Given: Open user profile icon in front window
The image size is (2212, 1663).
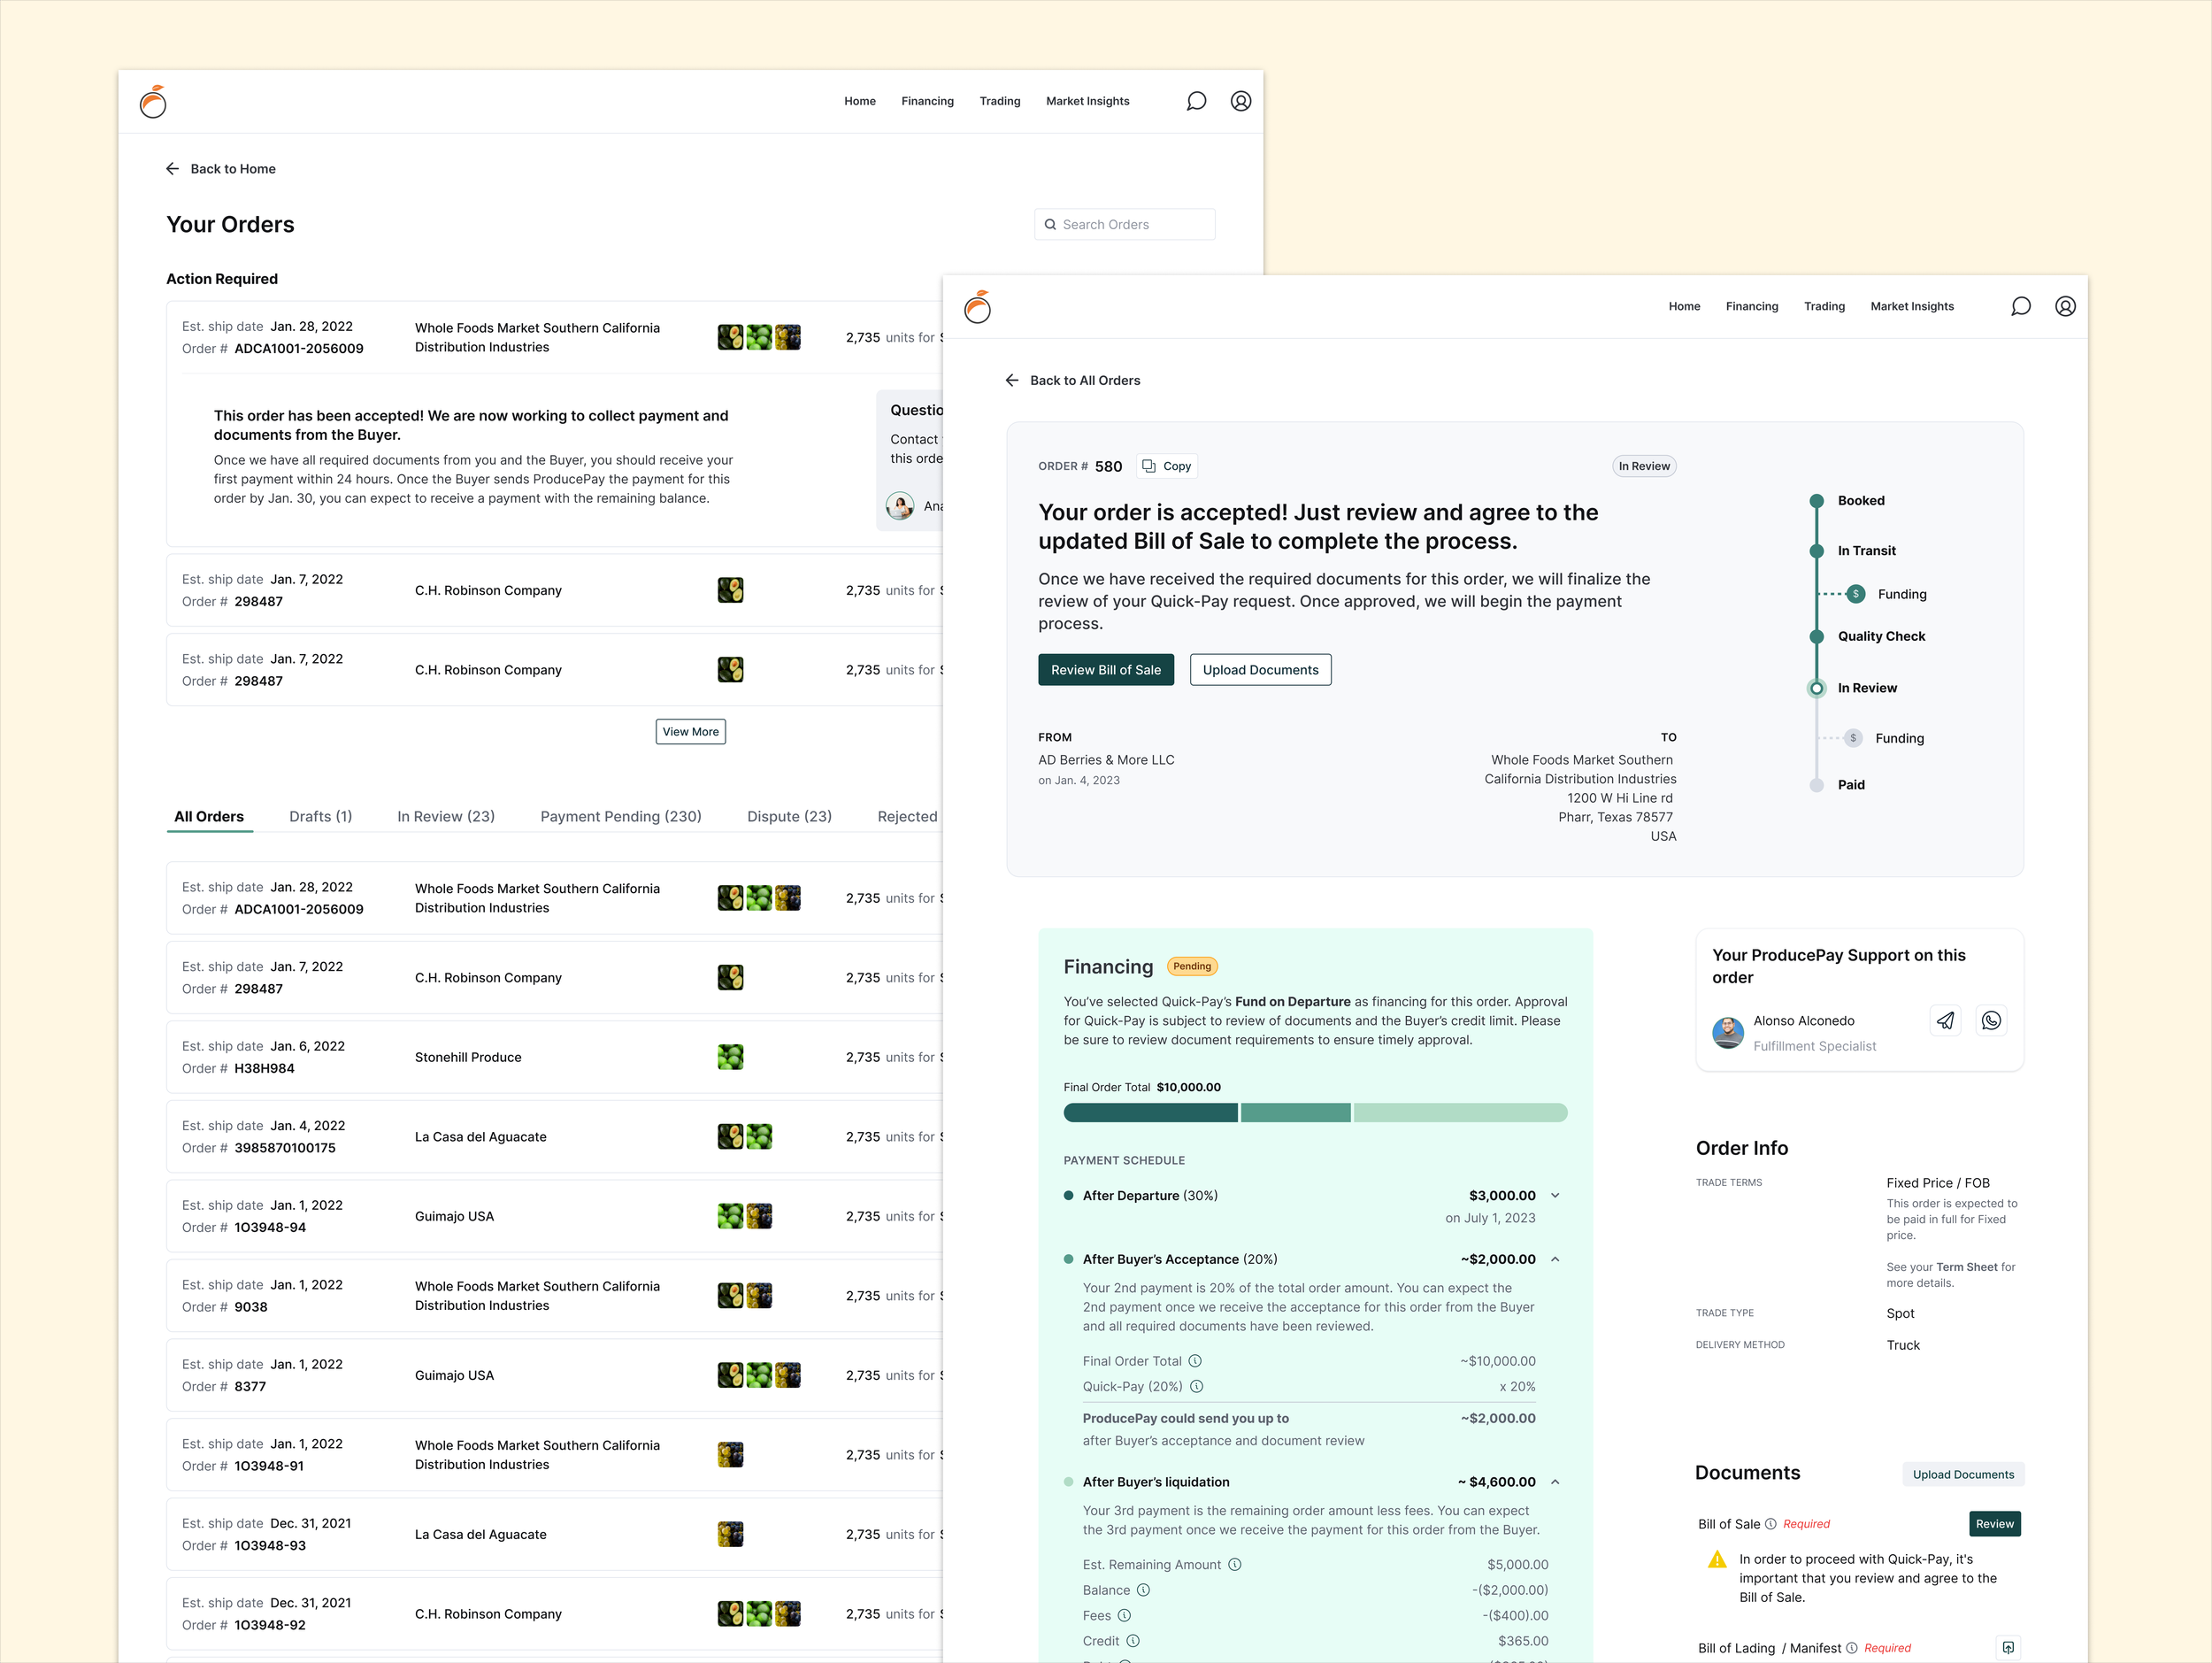Looking at the screenshot, I should click(x=2065, y=306).
